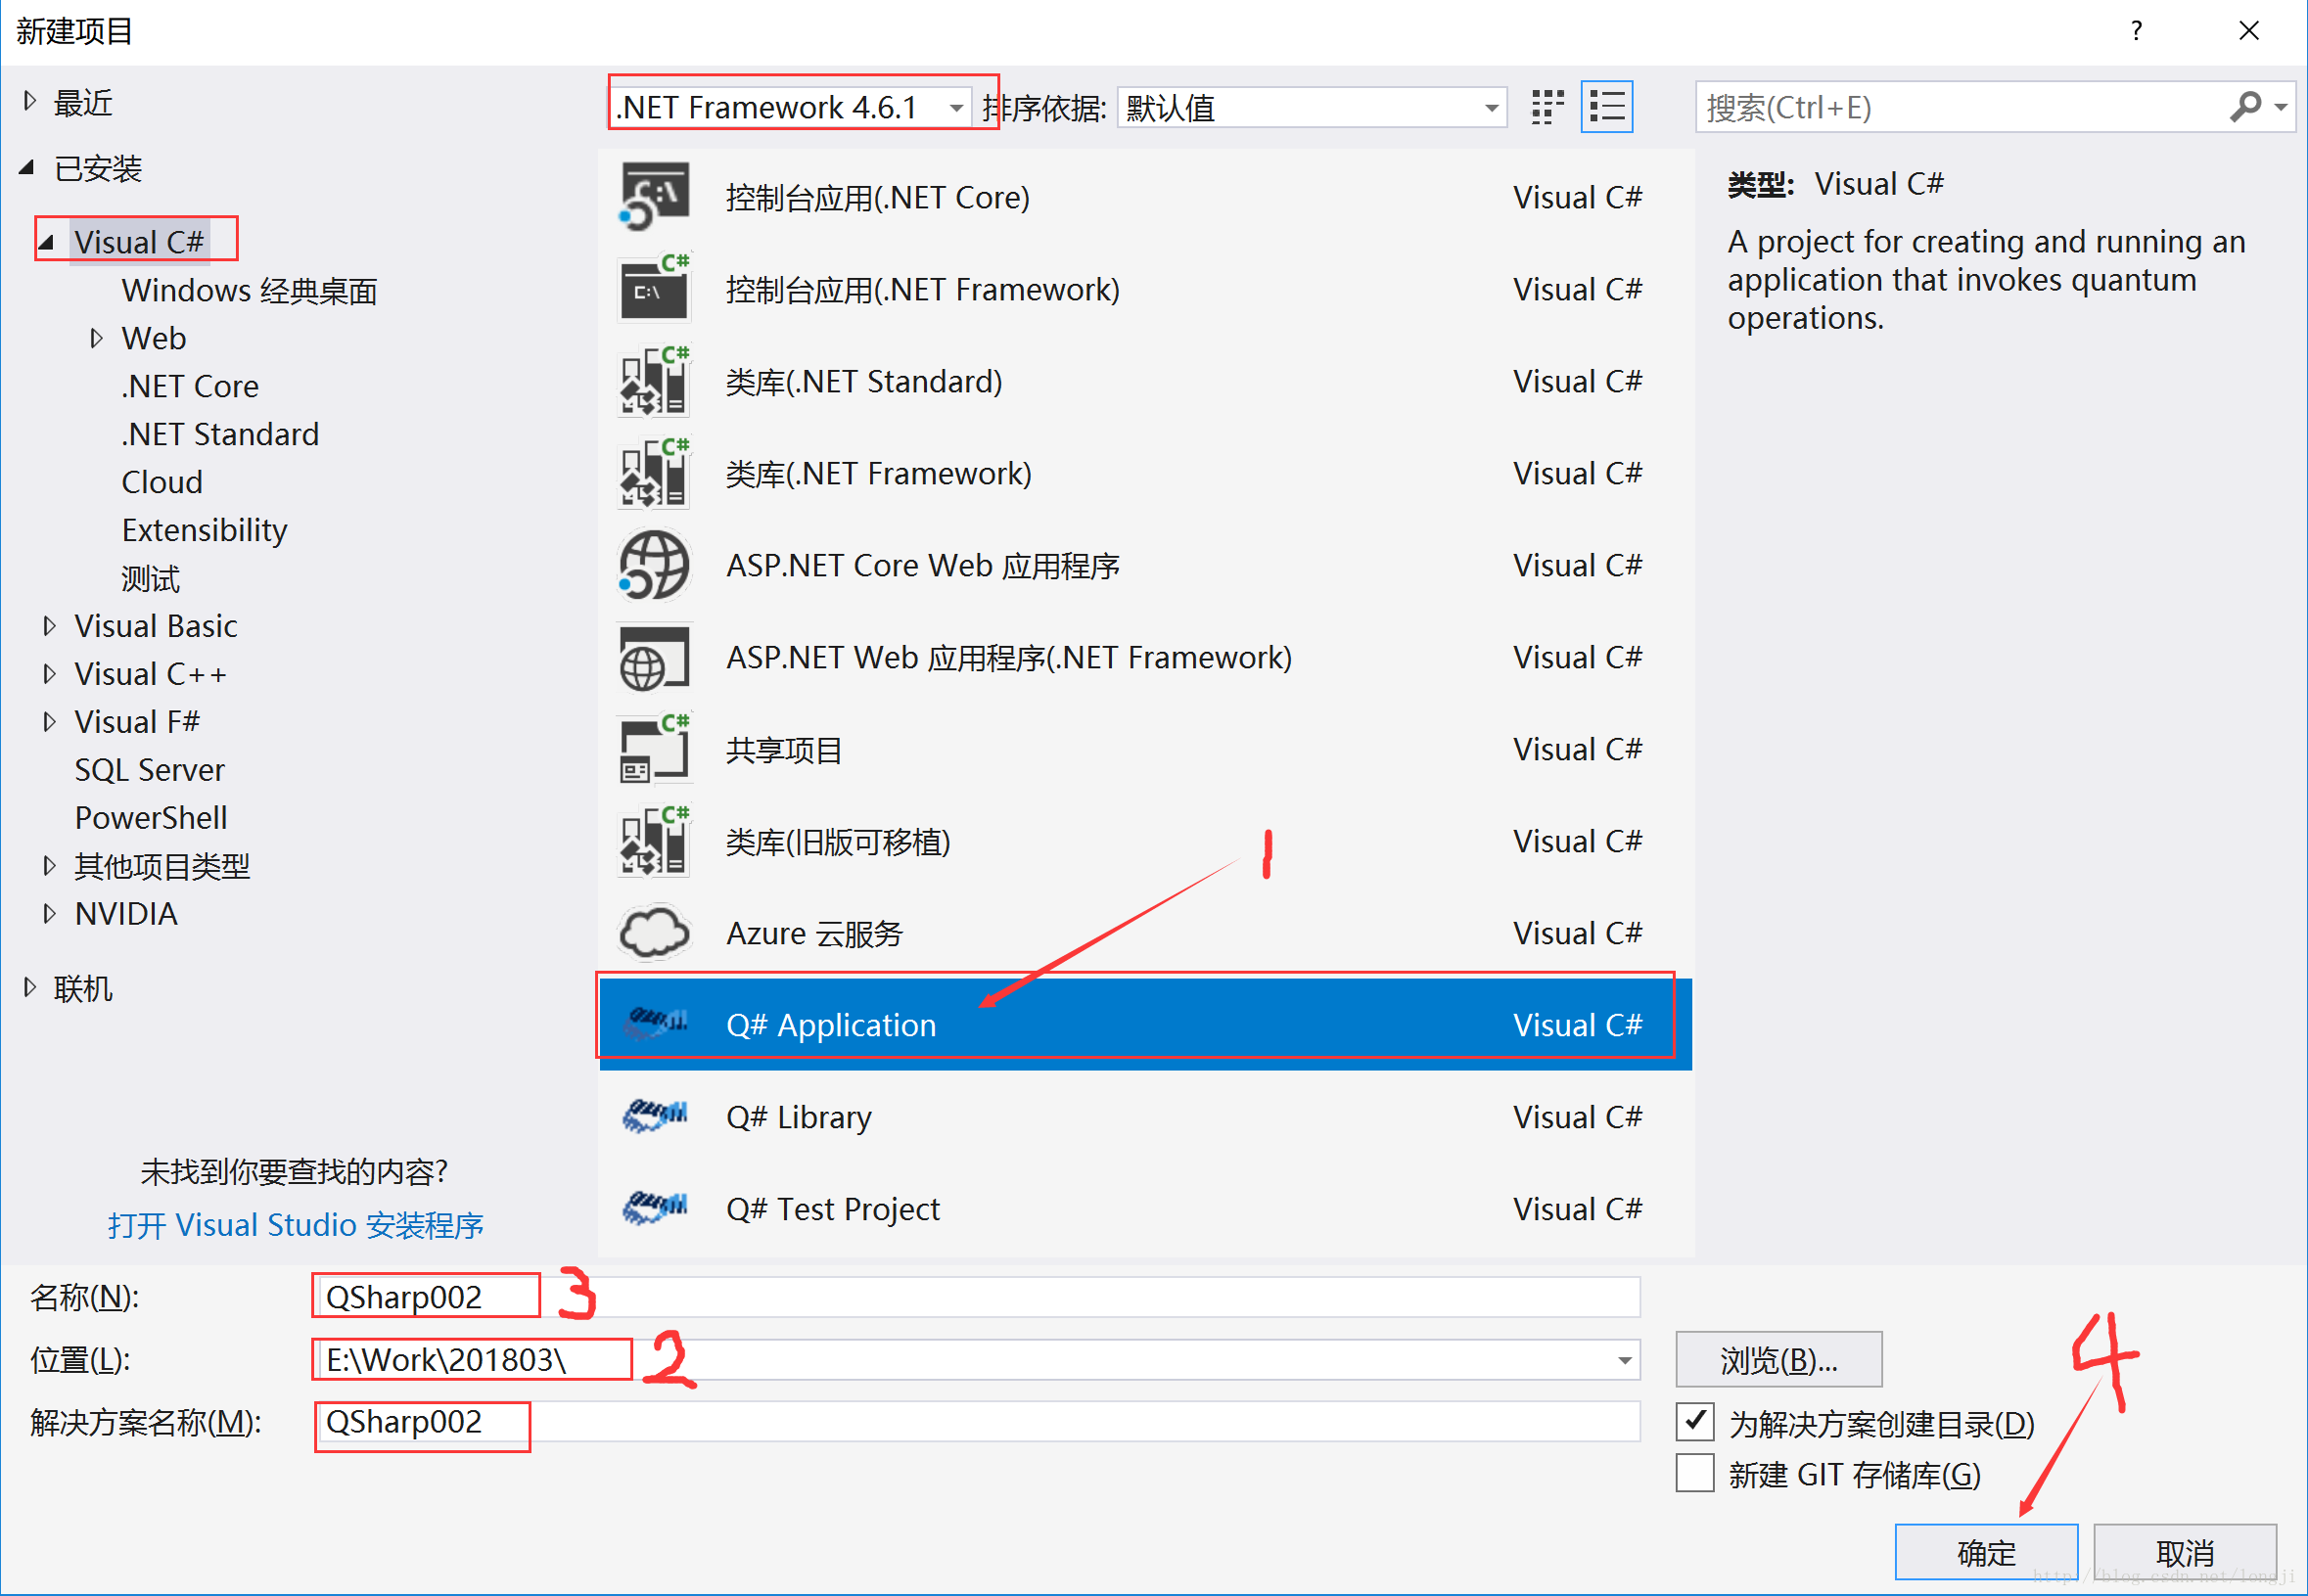Click the ASP.NET Web application (.NET Framework) icon
The image size is (2308, 1596).
655,657
